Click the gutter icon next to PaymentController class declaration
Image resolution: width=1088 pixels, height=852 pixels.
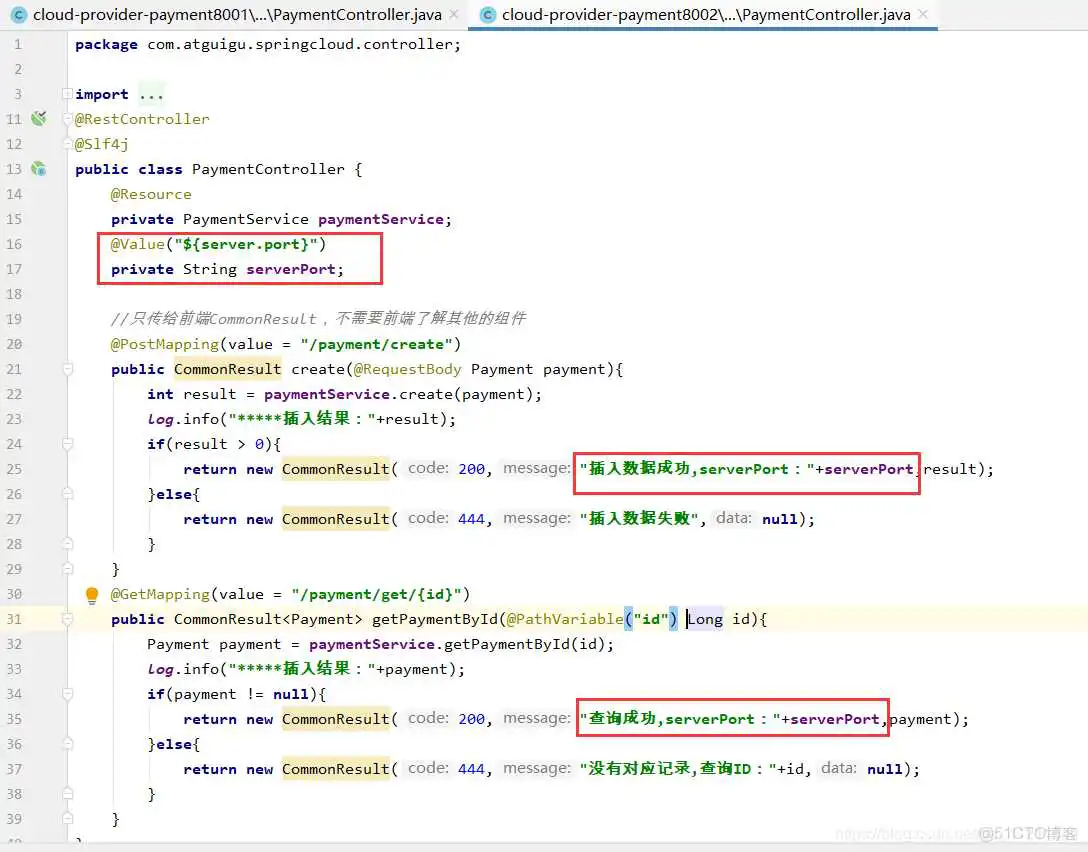[38, 168]
